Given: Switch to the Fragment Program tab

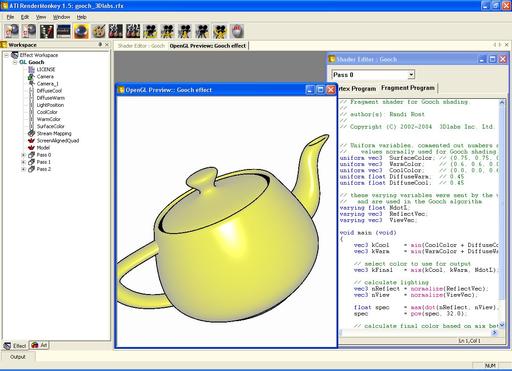Looking at the screenshot, I should (x=408, y=88).
